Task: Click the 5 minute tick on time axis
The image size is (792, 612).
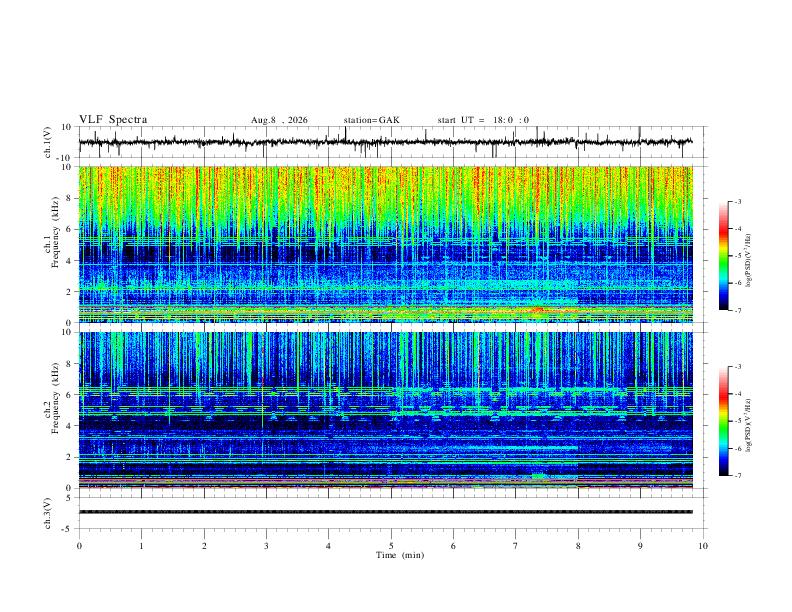Action: (391, 546)
